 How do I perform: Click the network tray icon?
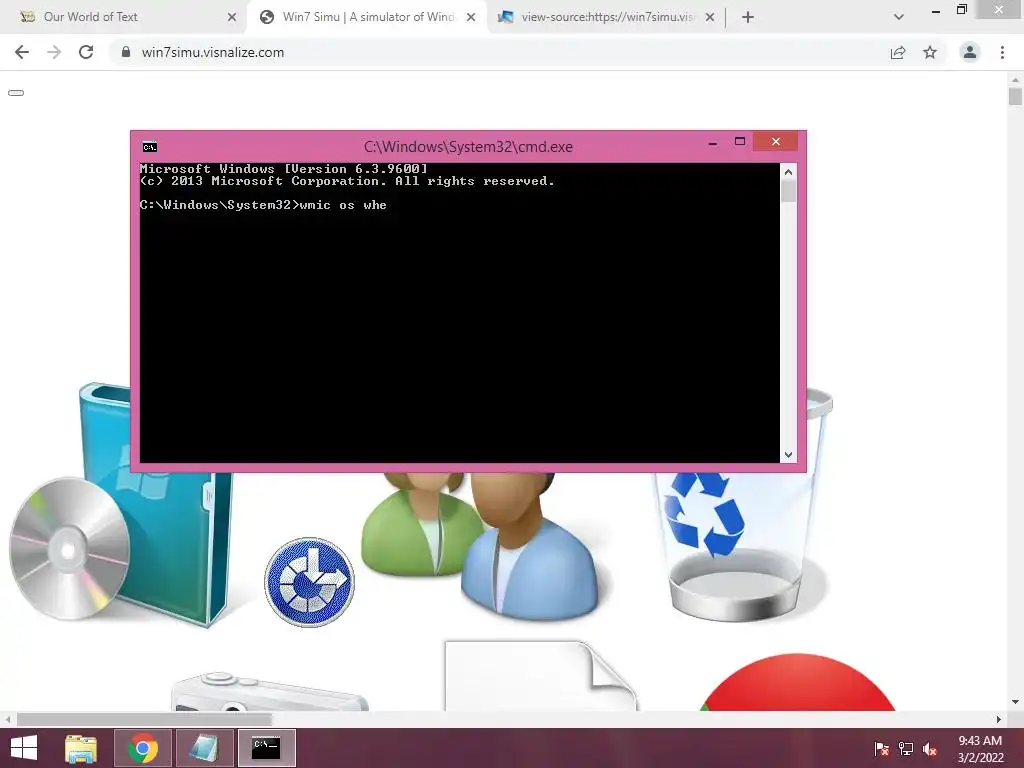[x=906, y=749]
